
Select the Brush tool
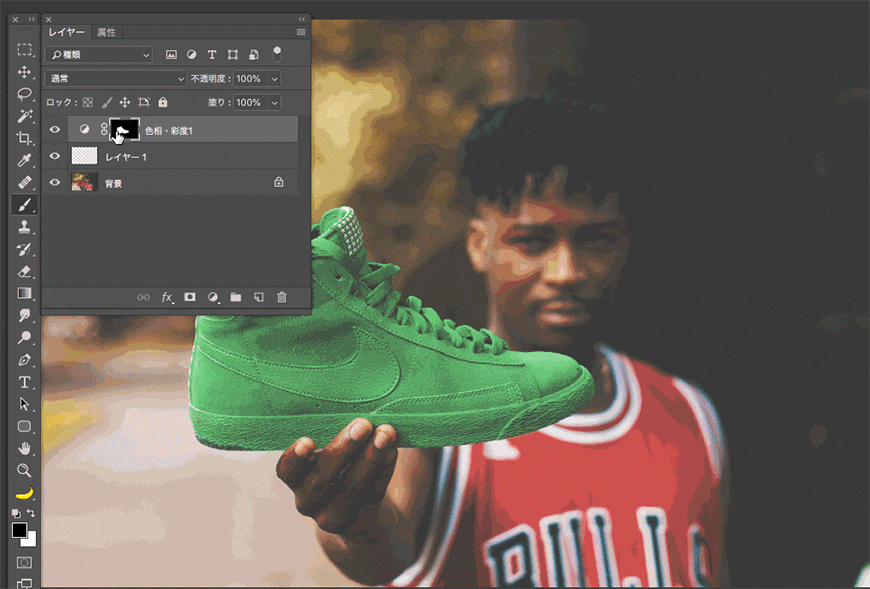pos(24,205)
